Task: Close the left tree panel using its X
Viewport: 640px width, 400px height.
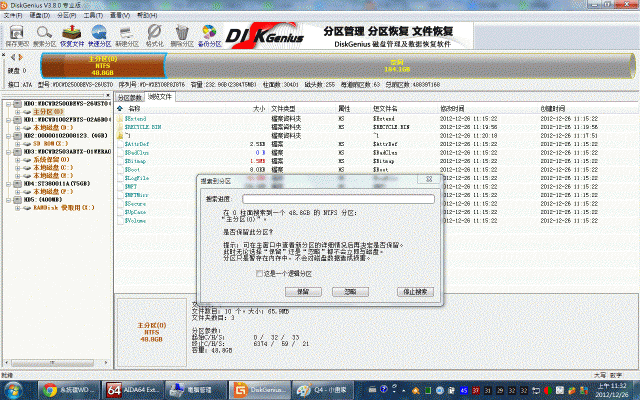Action: coord(108,95)
